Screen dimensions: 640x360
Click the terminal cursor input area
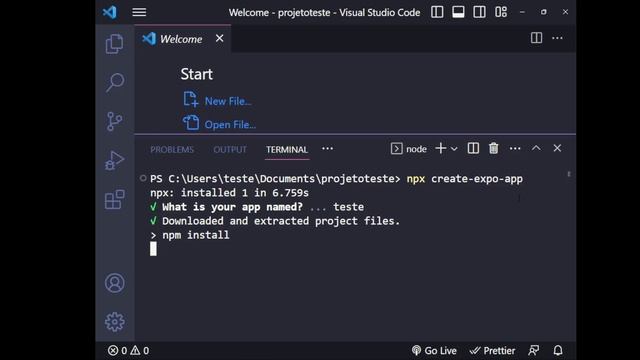point(153,249)
